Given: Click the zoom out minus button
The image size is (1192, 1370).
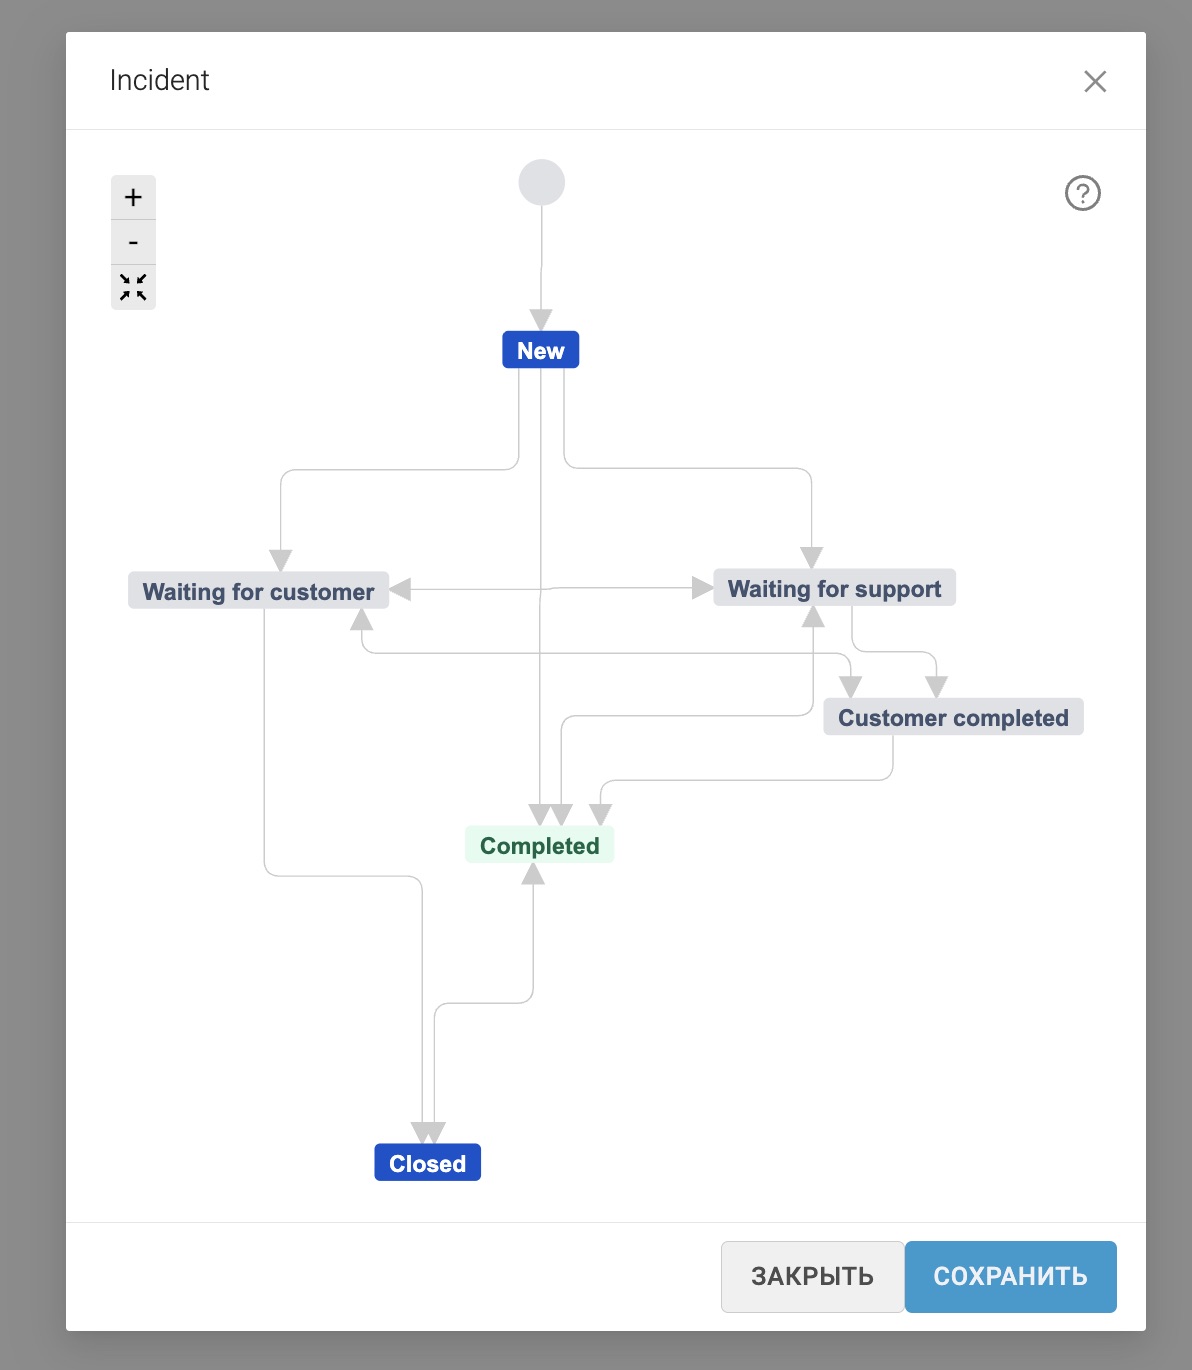Looking at the screenshot, I should (133, 242).
